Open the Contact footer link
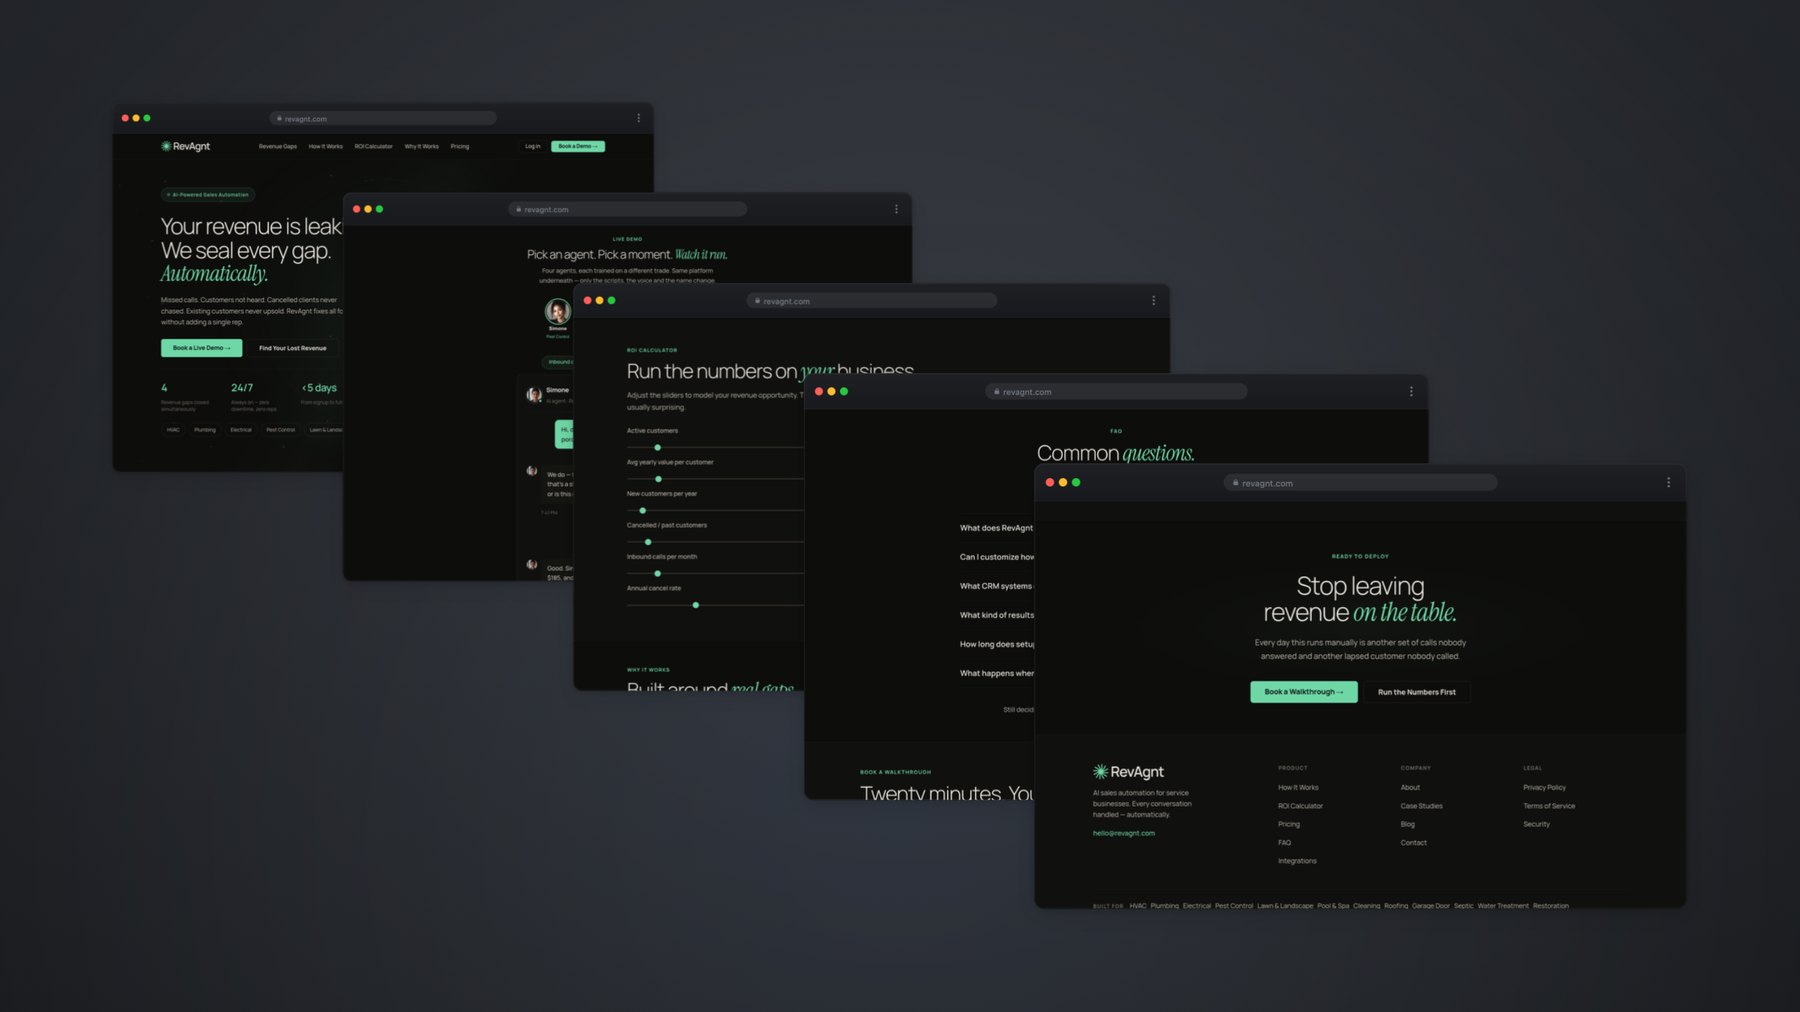Screen dimensions: 1800x1012 tap(1413, 843)
